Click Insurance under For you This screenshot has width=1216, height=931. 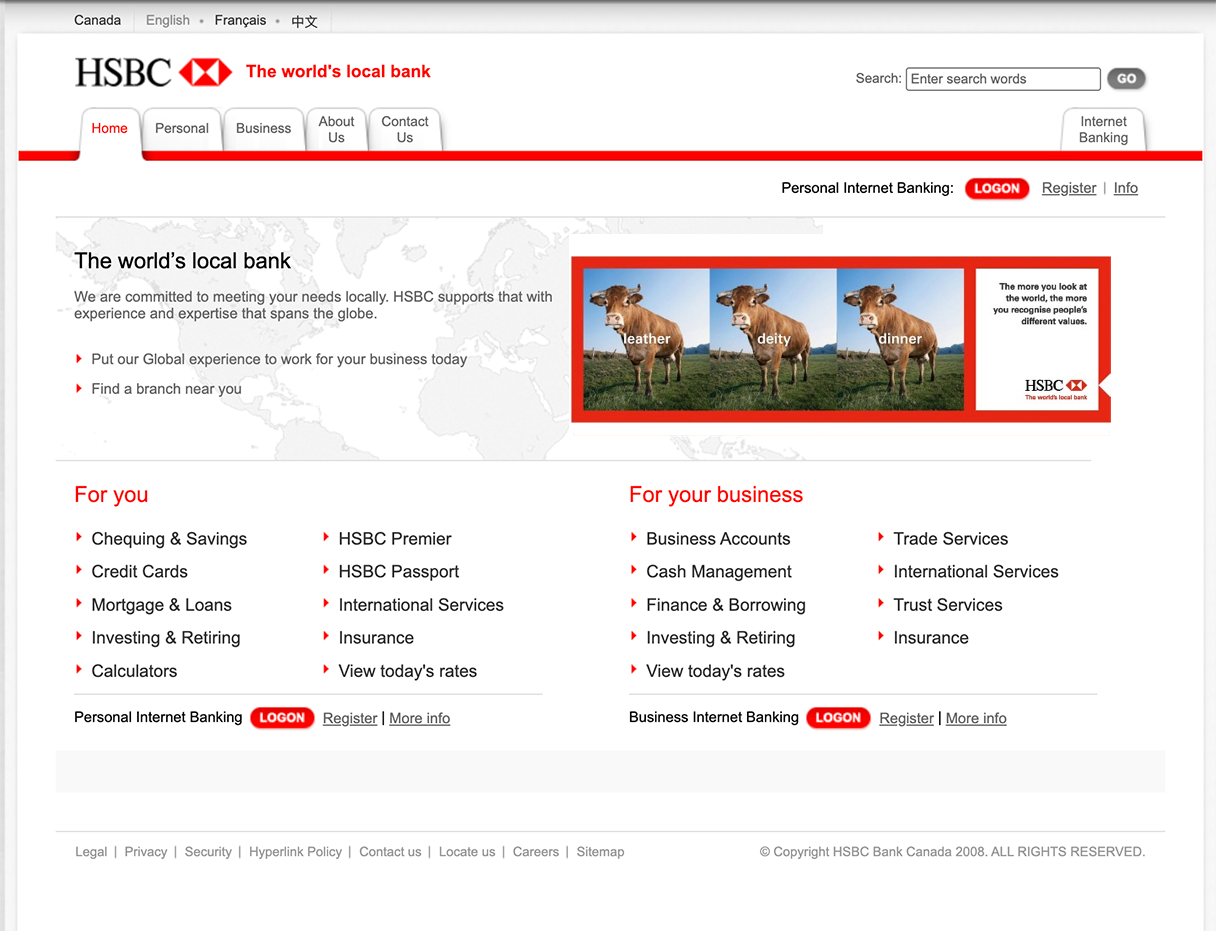tap(376, 638)
